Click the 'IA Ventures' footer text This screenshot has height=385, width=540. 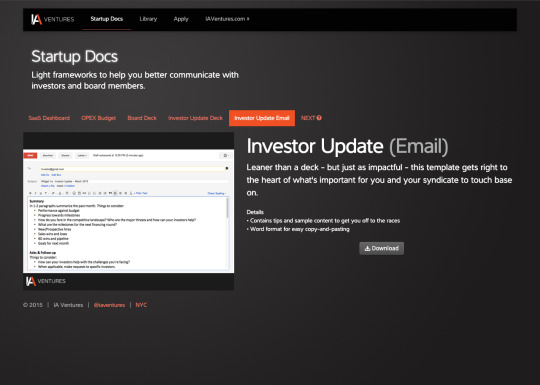click(68, 305)
